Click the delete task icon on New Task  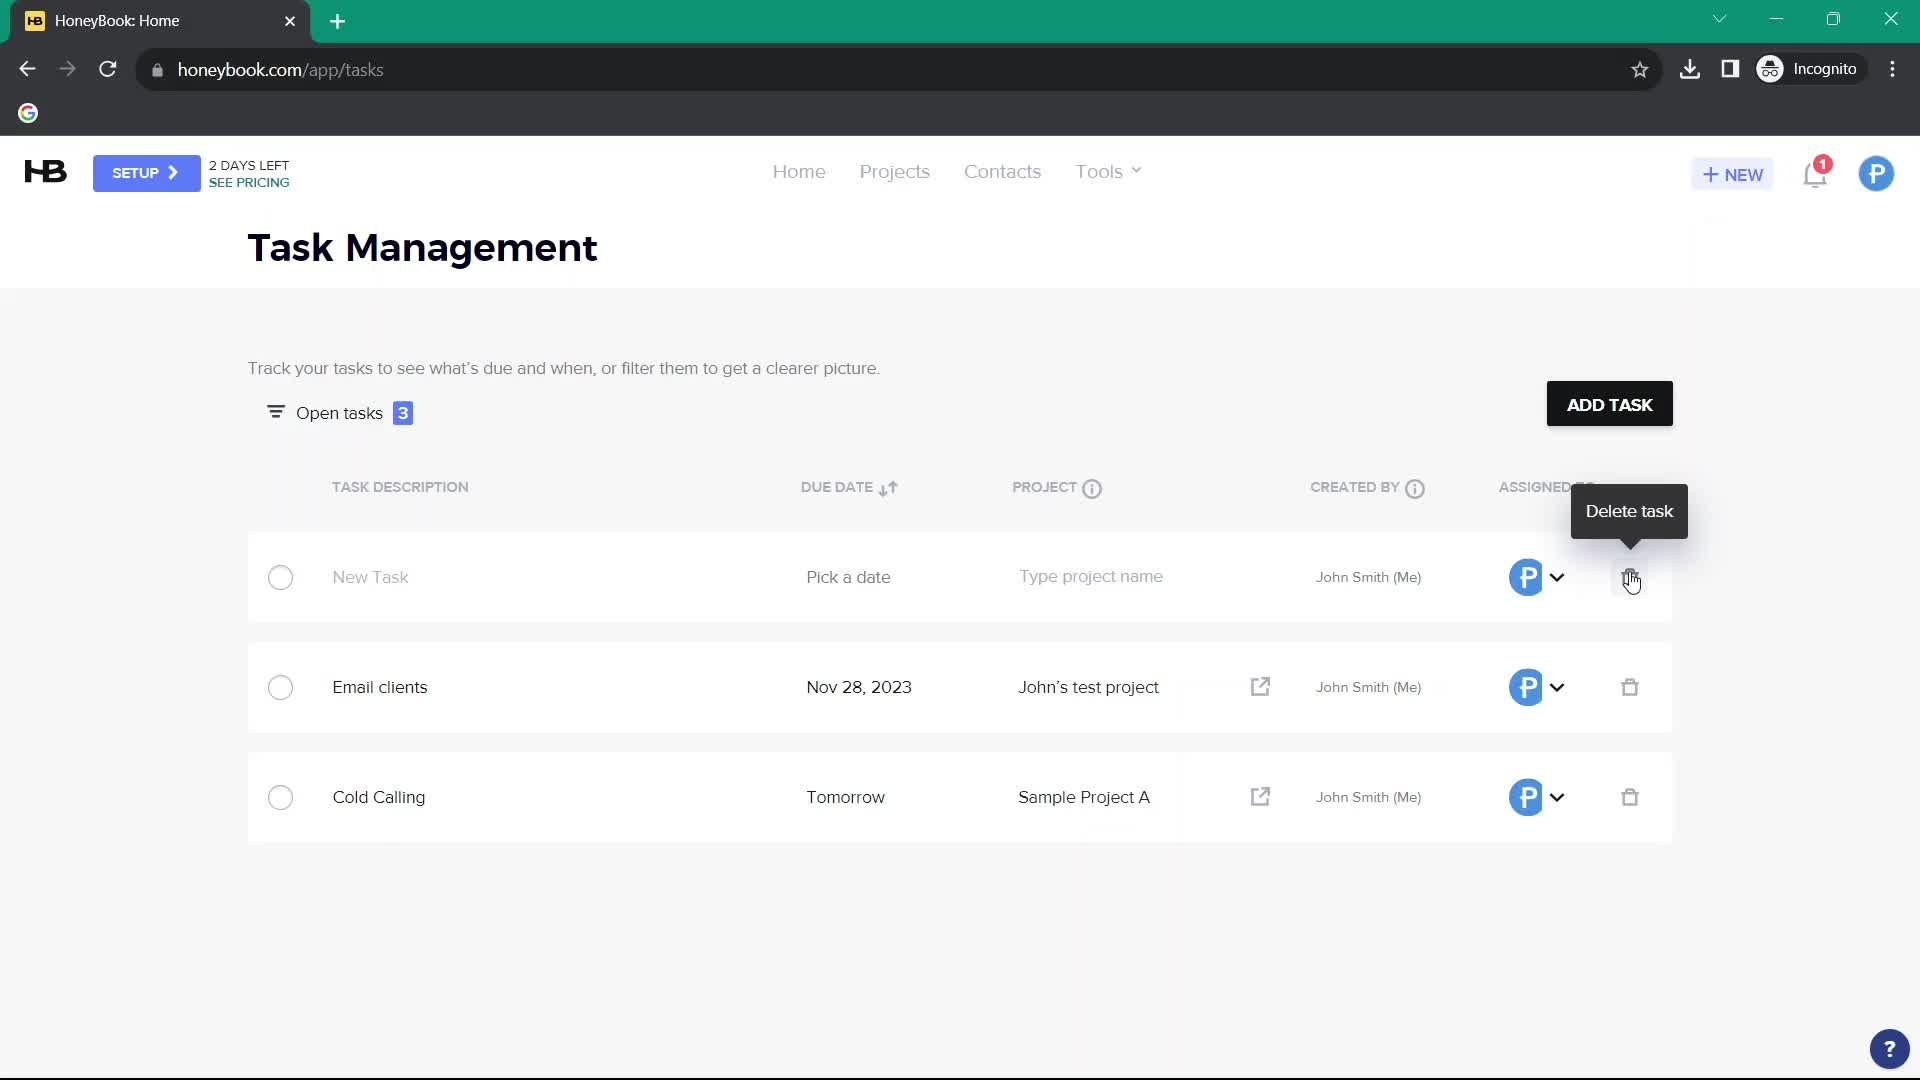[1629, 576]
